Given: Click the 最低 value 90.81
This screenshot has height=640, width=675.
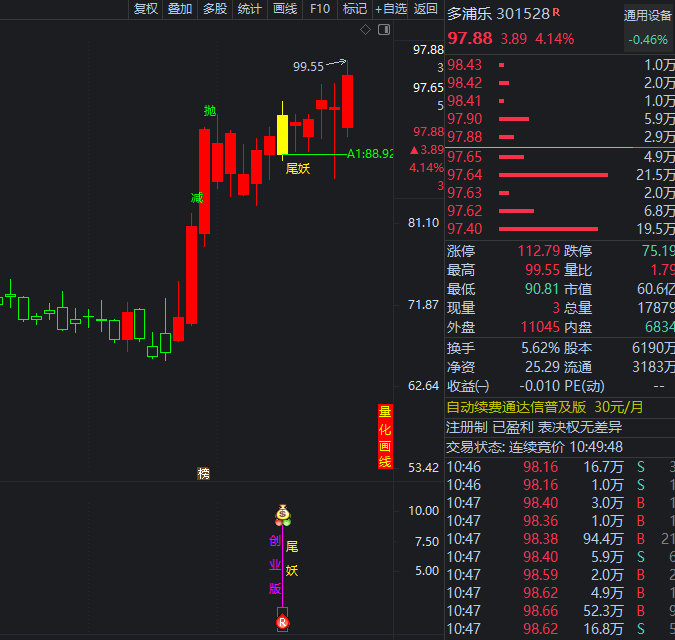Looking at the screenshot, I should (542, 289).
